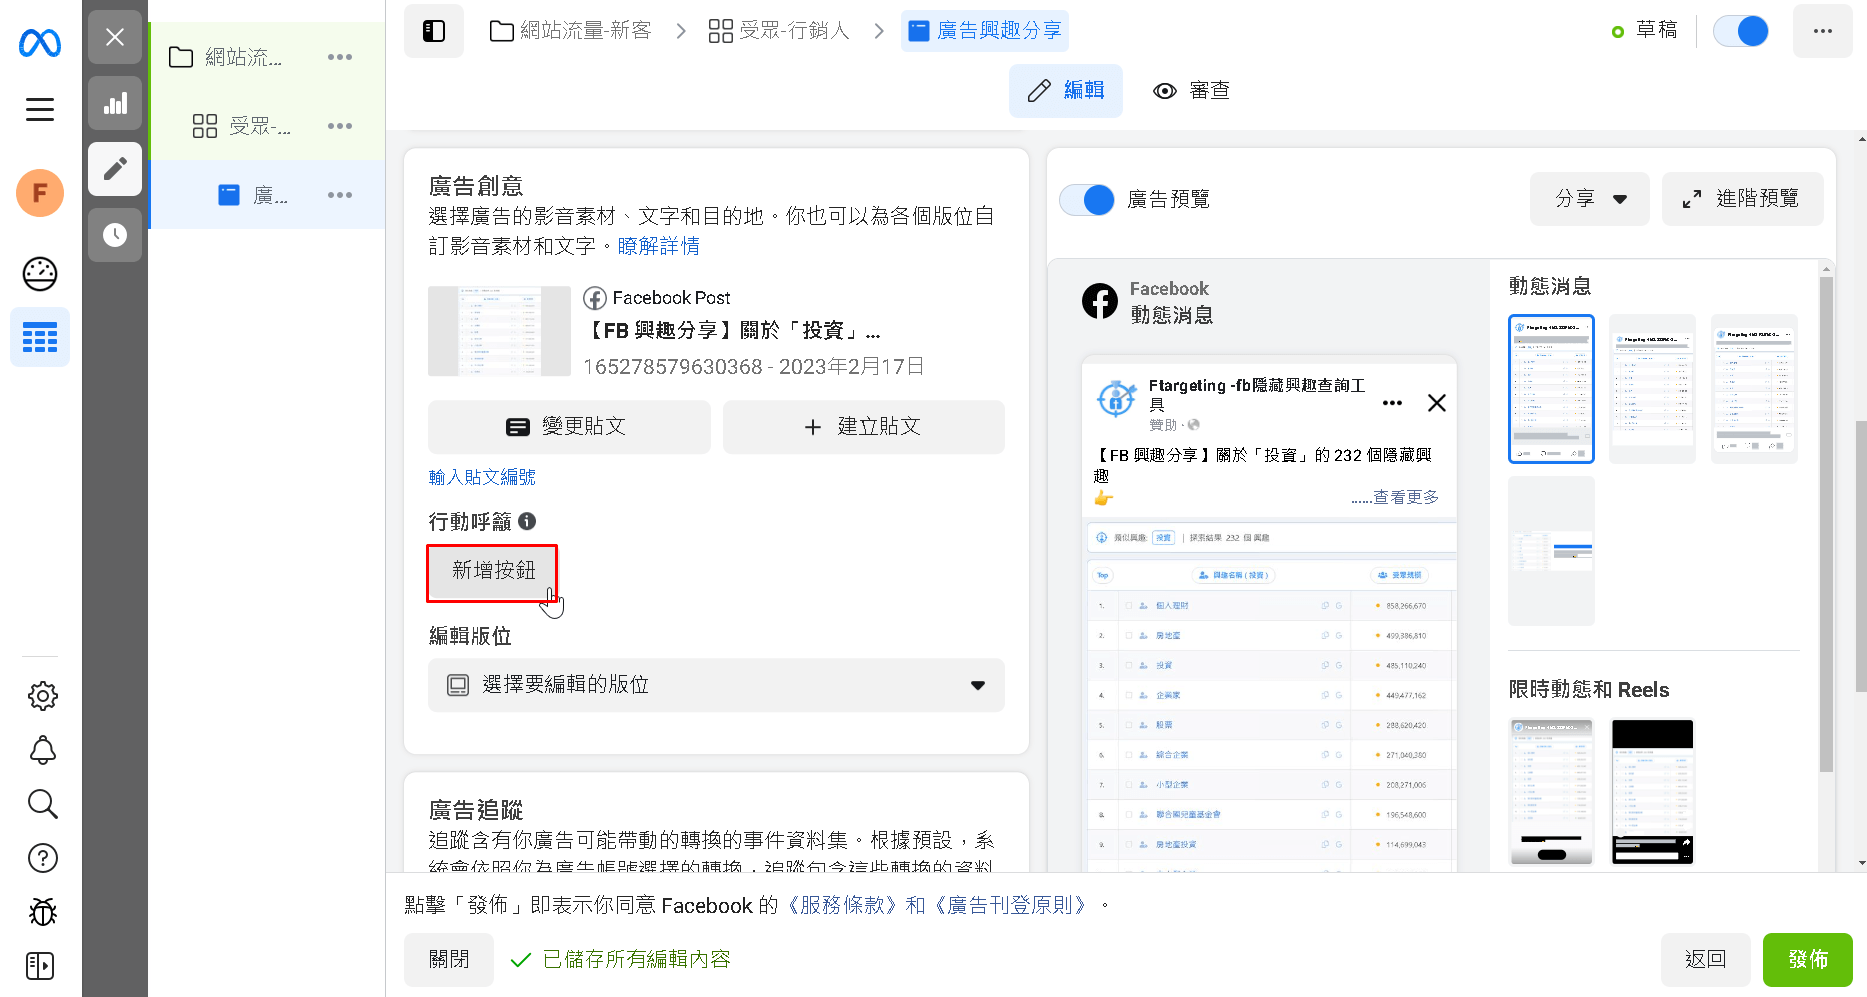The image size is (1867, 997).
Task: Toggle the navigation panel layout icon
Action: pyautogui.click(x=434, y=31)
